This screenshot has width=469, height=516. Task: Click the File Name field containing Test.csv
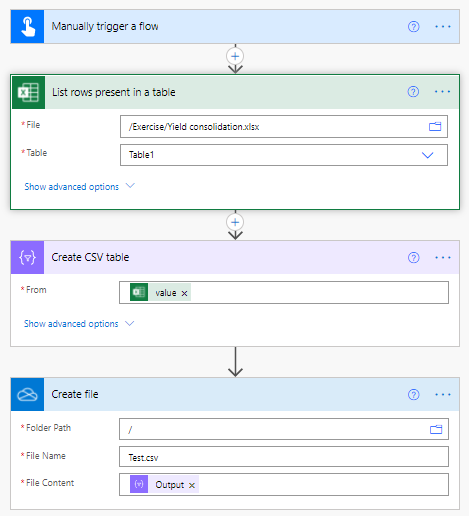[284, 457]
